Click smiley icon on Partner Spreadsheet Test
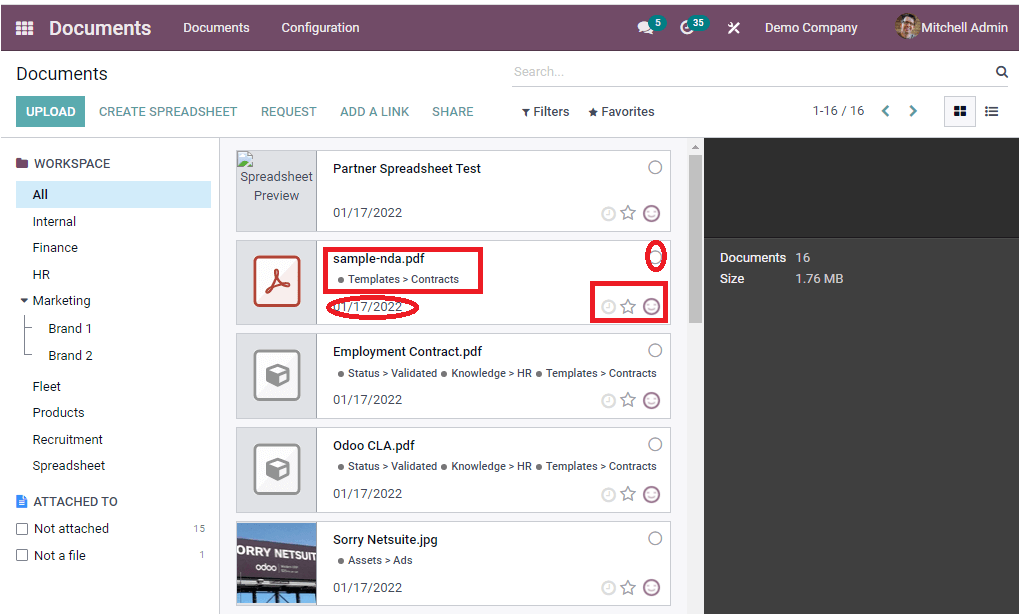Screen dimensions: 1020x615 click(651, 213)
